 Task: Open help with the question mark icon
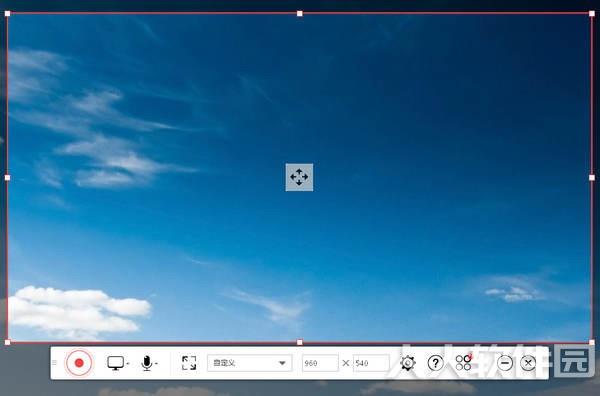(435, 363)
